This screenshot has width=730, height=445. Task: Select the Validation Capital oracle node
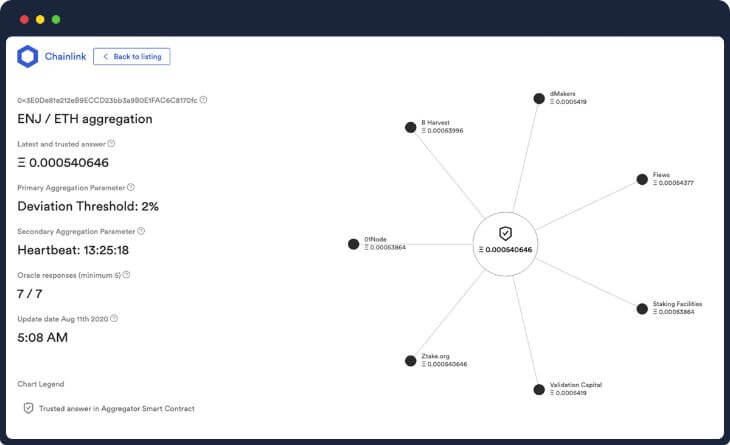[539, 390]
